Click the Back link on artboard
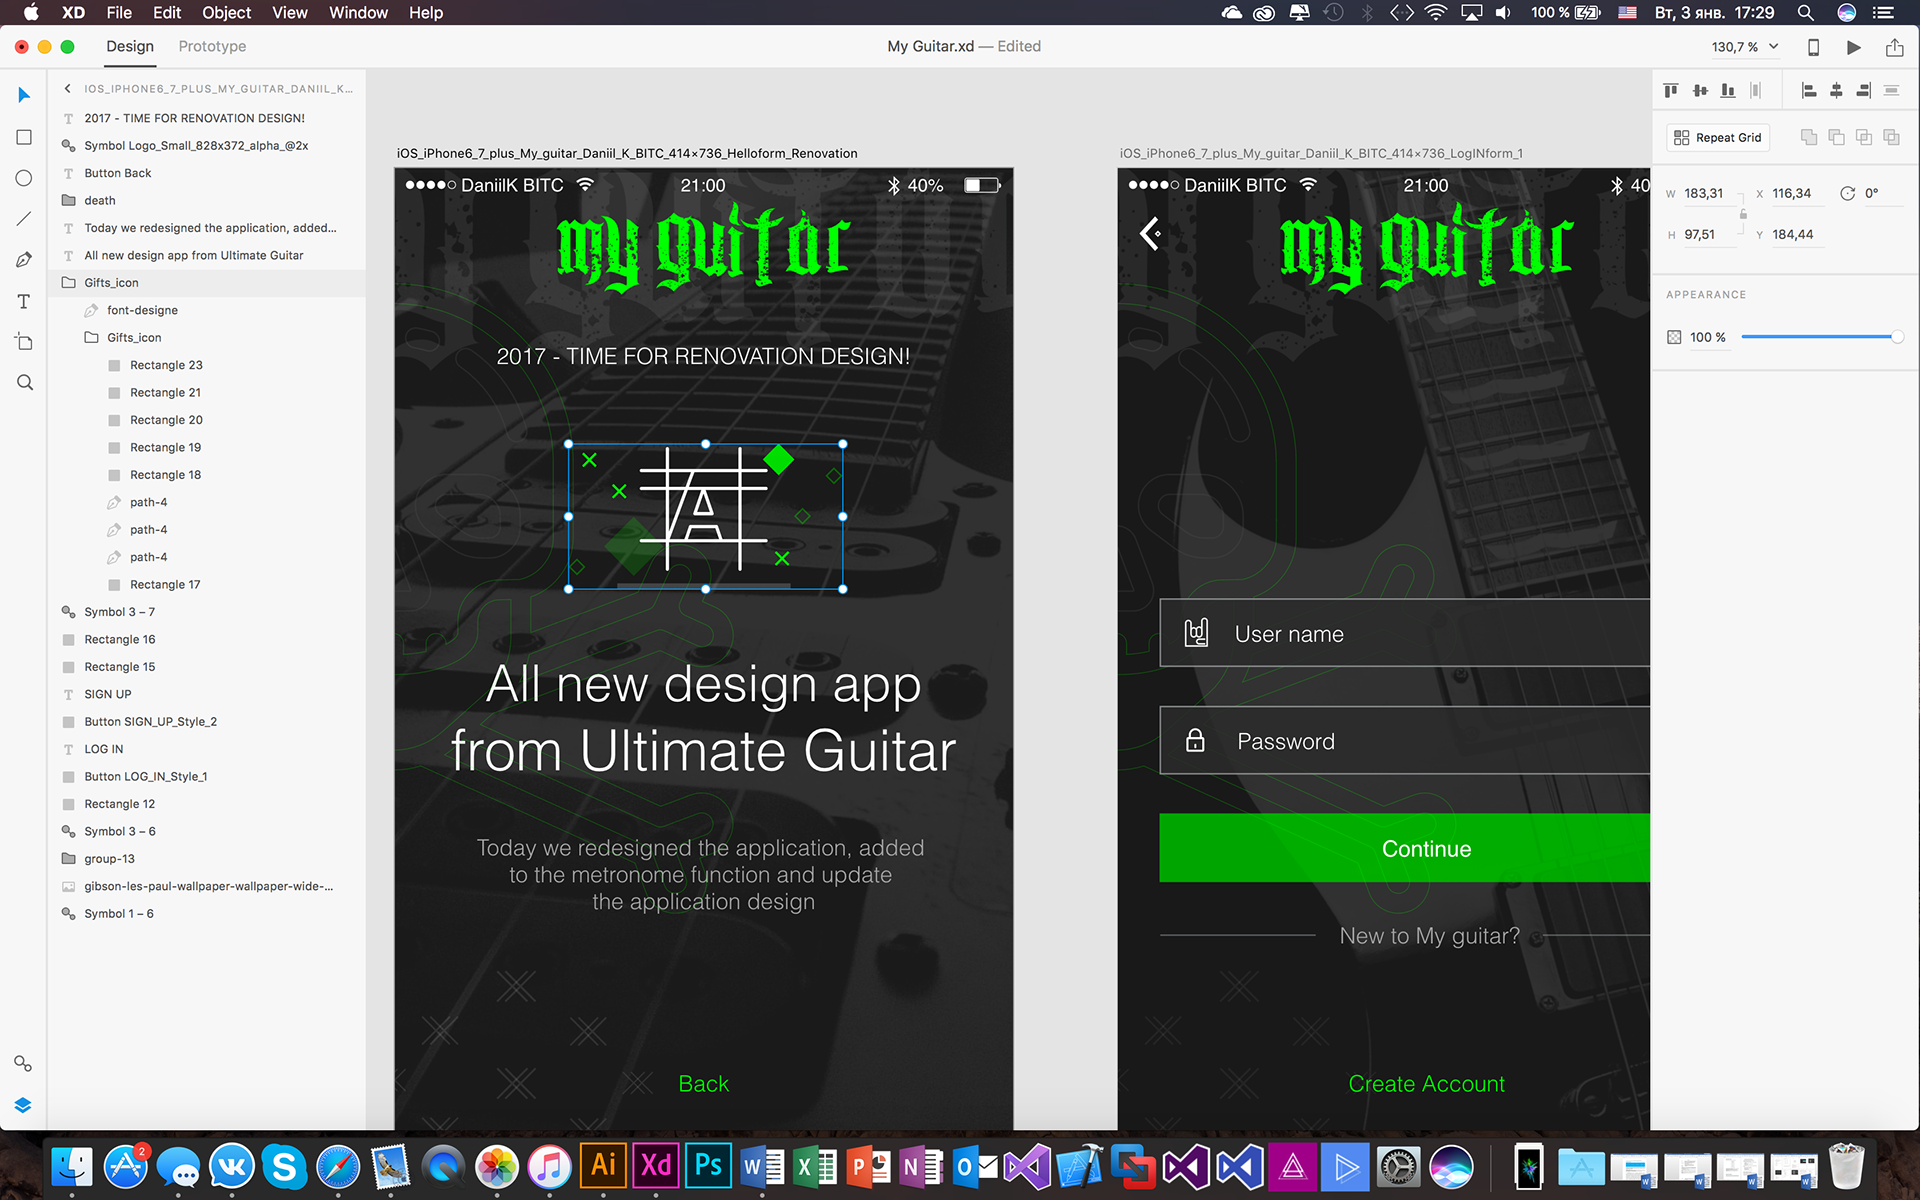1920x1200 pixels. coord(704,1084)
